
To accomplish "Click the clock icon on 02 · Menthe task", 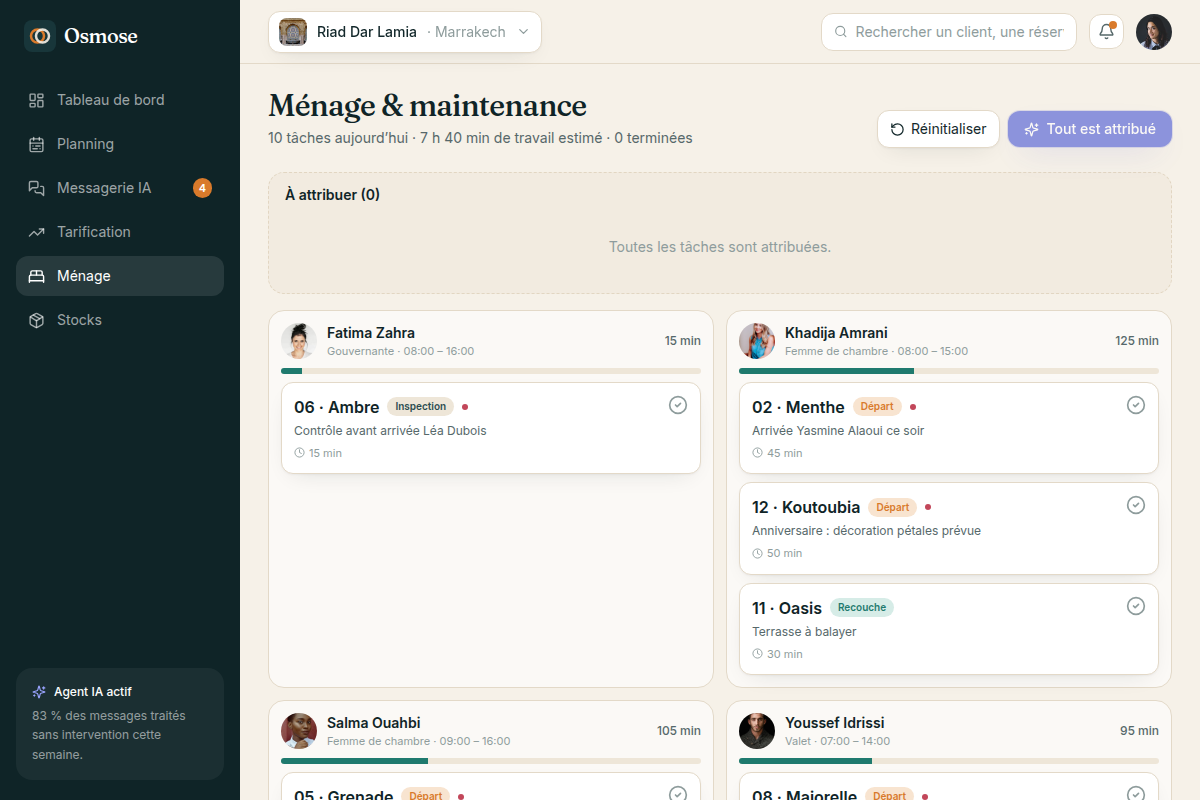I will (757, 453).
